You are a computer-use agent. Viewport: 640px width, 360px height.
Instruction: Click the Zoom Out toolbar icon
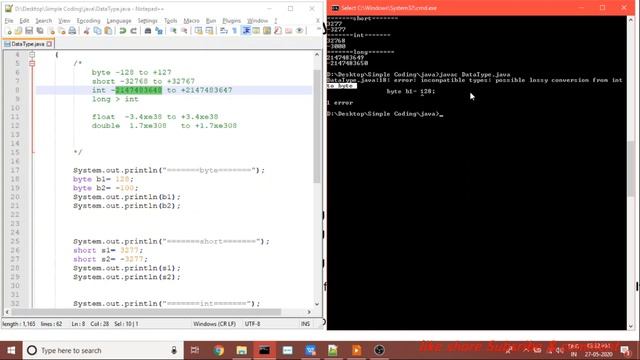184,31
